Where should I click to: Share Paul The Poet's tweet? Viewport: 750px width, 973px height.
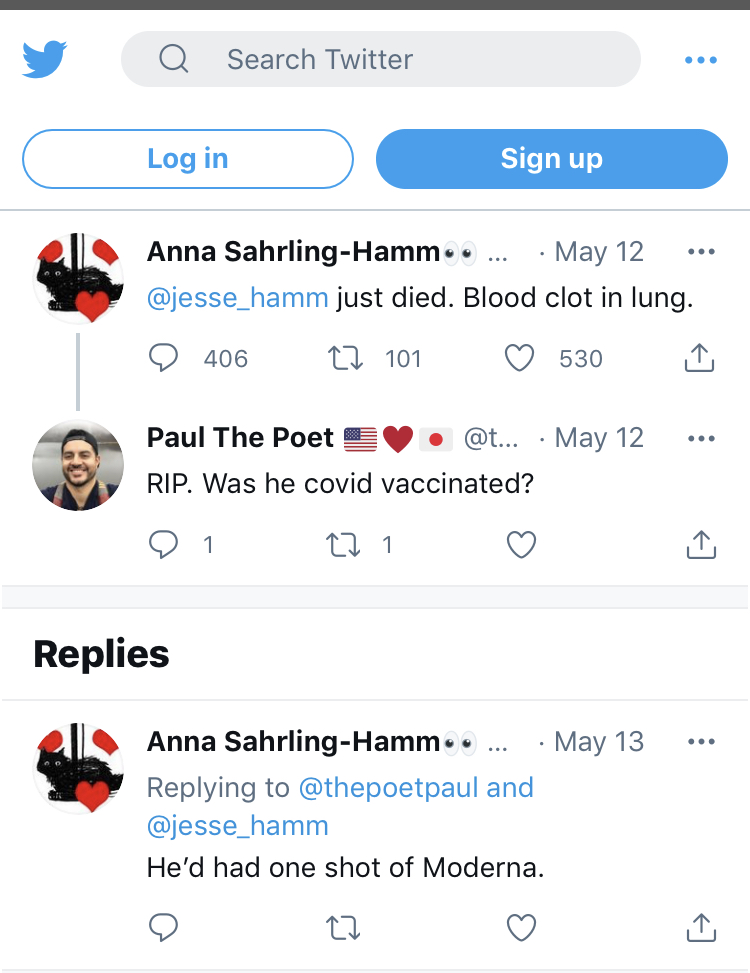coord(700,544)
